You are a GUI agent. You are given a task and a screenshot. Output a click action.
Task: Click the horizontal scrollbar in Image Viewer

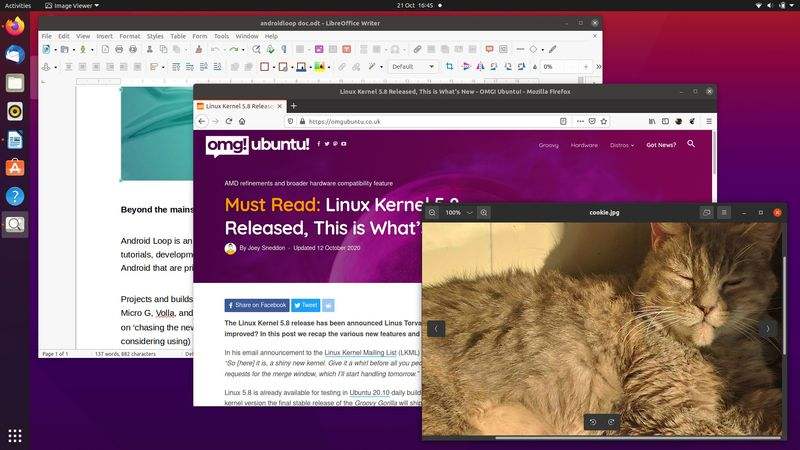(638, 437)
